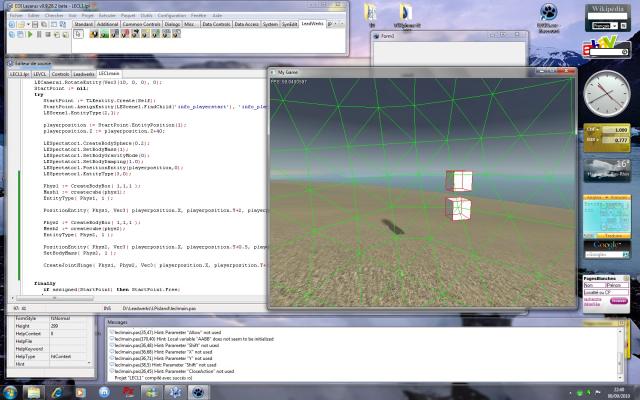Image resolution: width=640 pixels, height=400 pixels.
Task: Pick the fourth Leadwerks component with red icon
Action: tap(125, 34)
